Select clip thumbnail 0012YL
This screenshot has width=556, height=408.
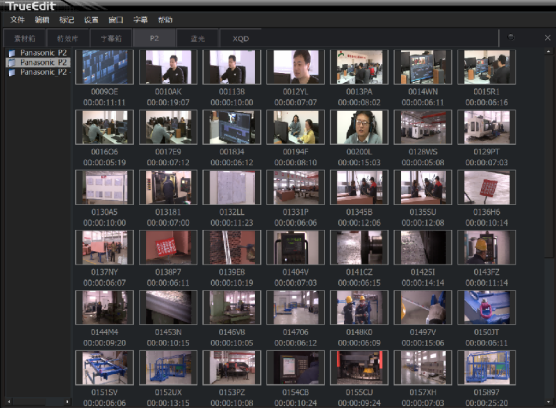click(x=295, y=67)
